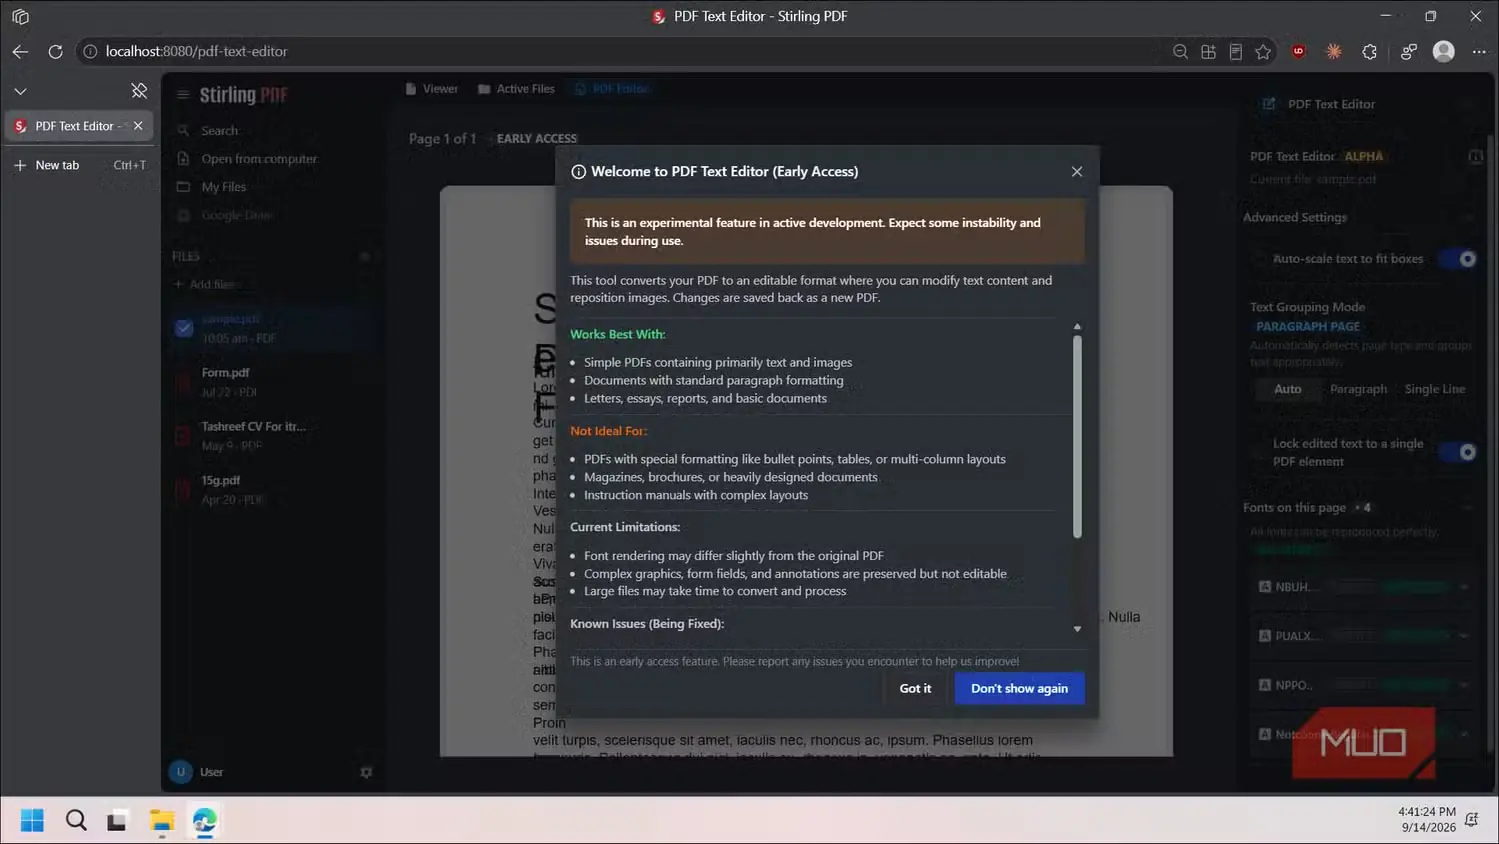Select 15g.pdf in the files list
1499x844 pixels.
click(x=272, y=489)
